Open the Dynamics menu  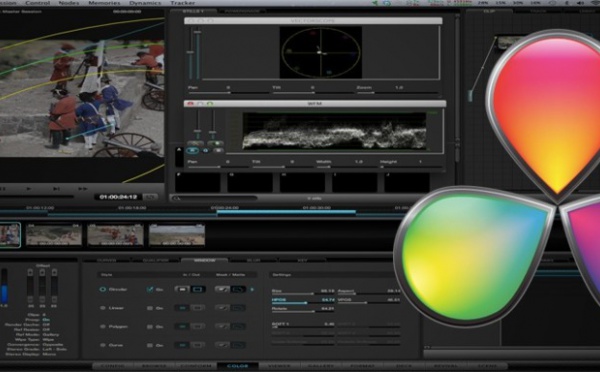pos(145,3)
